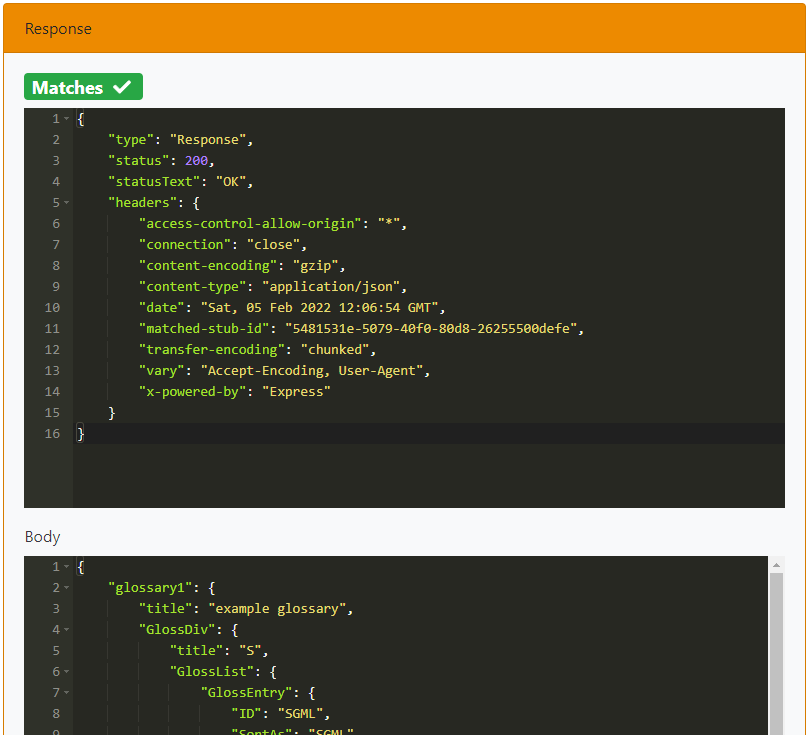Click the date value "Sat, 05 Feb 2022 12:06:54 GMT"
This screenshot has height=735, width=809.
319,308
